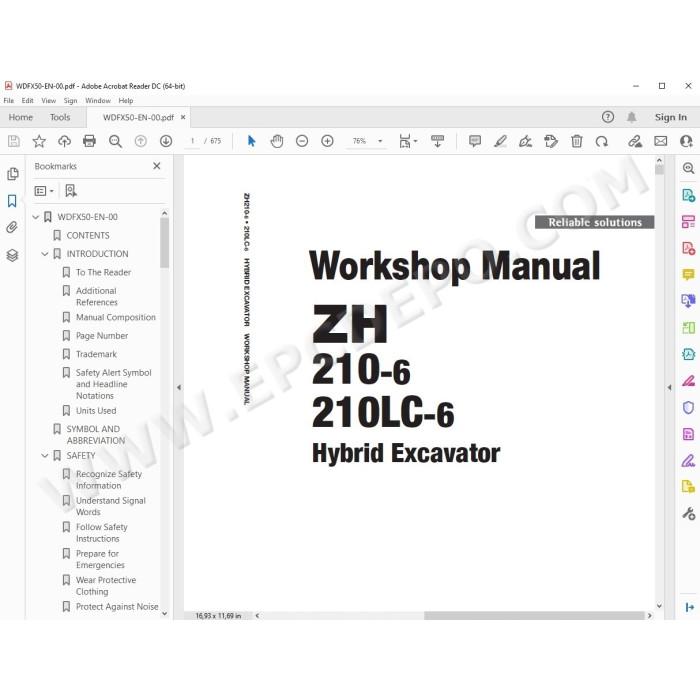Open Manual Composition bookmark
Screen dimensions: 700x700
tap(116, 317)
